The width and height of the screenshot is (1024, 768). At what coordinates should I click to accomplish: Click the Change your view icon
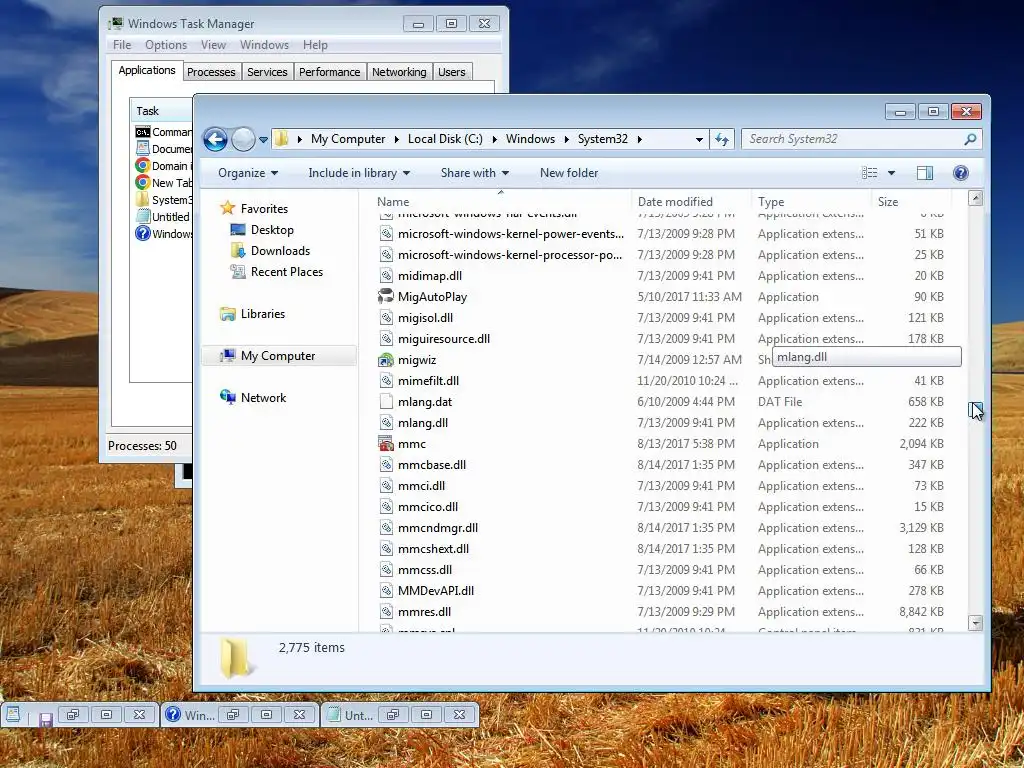click(869, 173)
